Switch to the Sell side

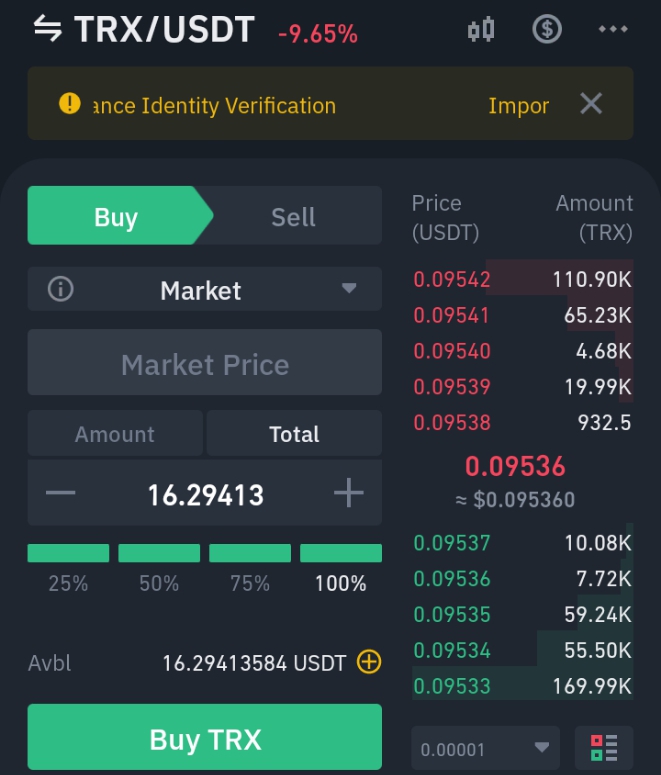(x=293, y=216)
